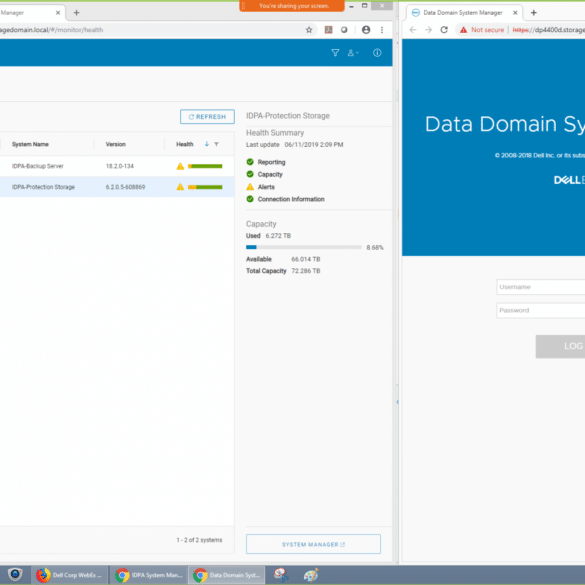Viewport: 585px width, 585px height.
Task: Click the Version column header
Action: pyautogui.click(x=116, y=144)
